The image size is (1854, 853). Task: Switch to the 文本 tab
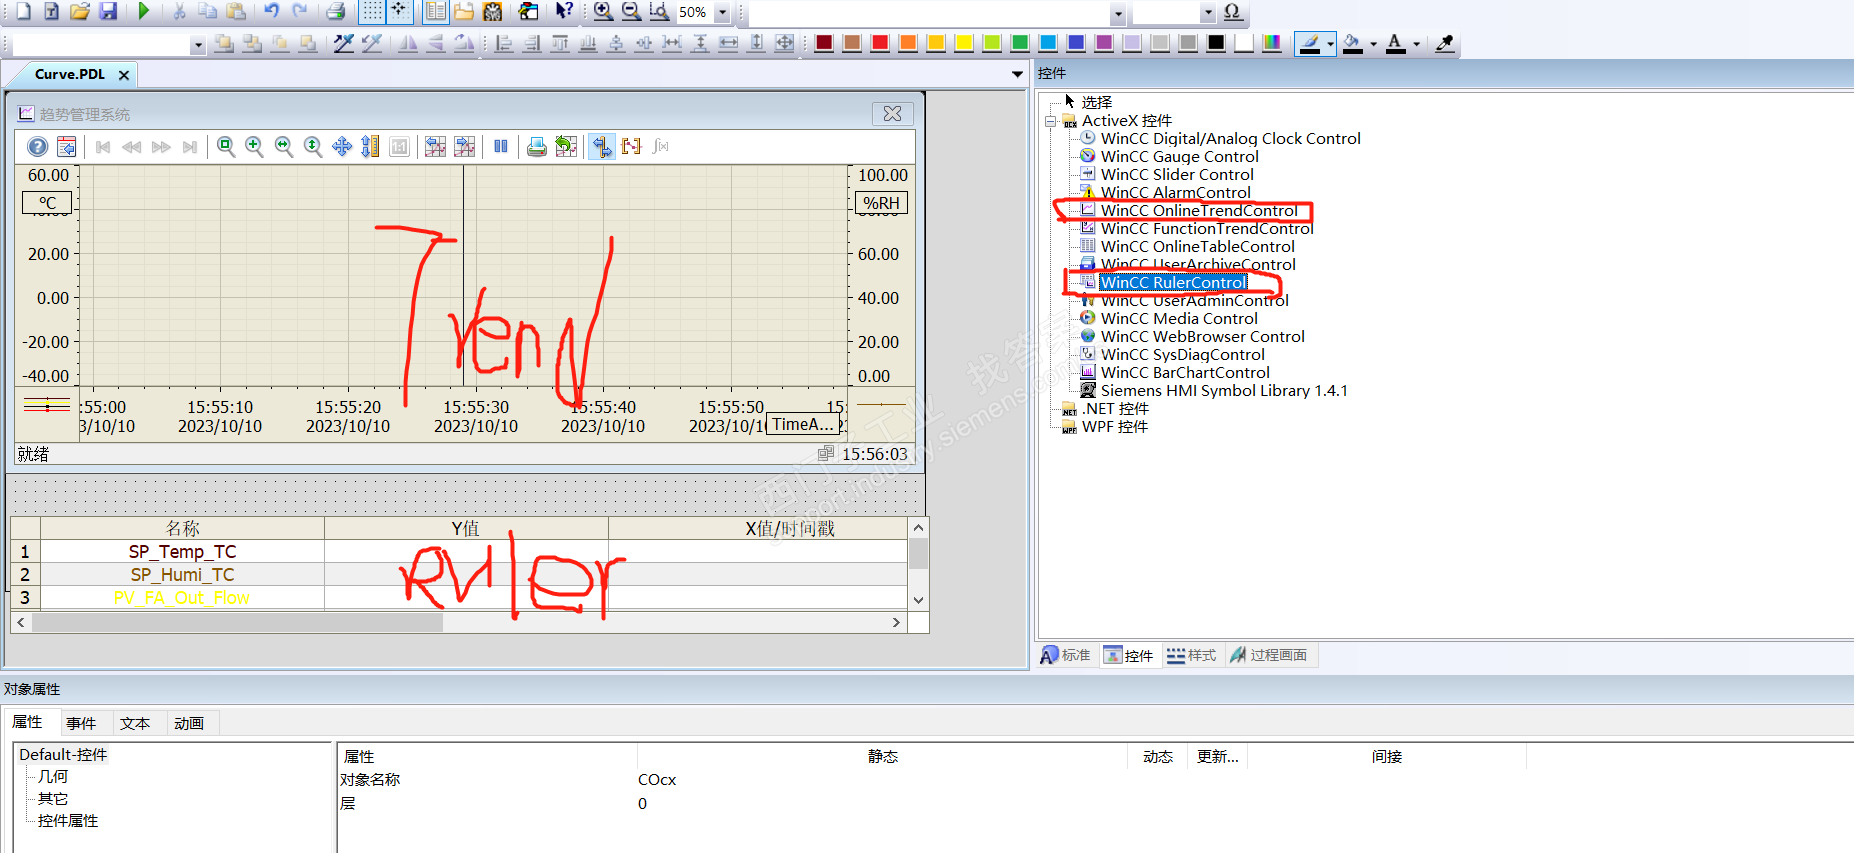pyautogui.click(x=135, y=723)
